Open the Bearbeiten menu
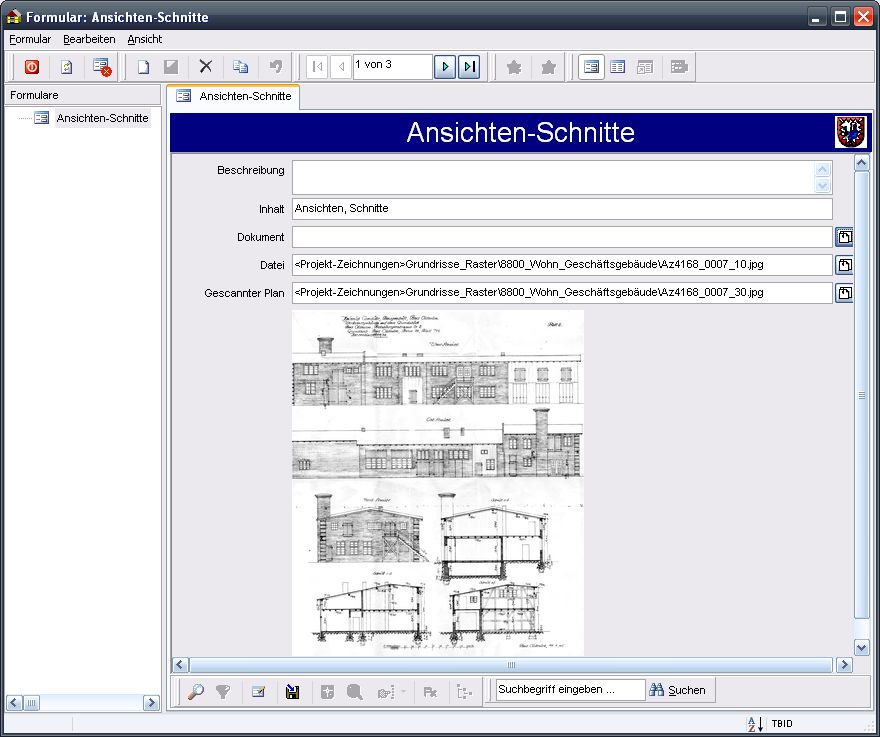Image resolution: width=880 pixels, height=737 pixels. (89, 39)
